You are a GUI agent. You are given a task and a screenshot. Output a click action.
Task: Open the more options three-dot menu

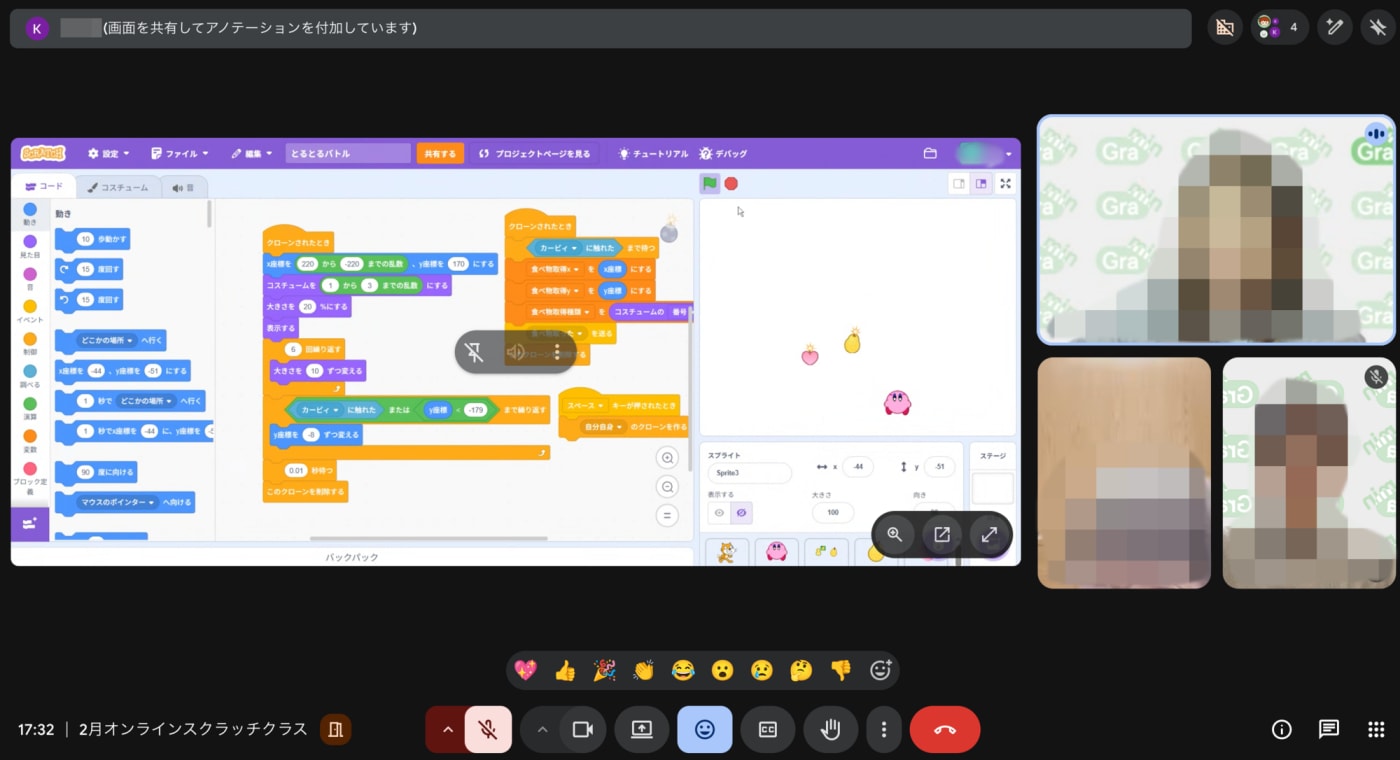(x=884, y=729)
